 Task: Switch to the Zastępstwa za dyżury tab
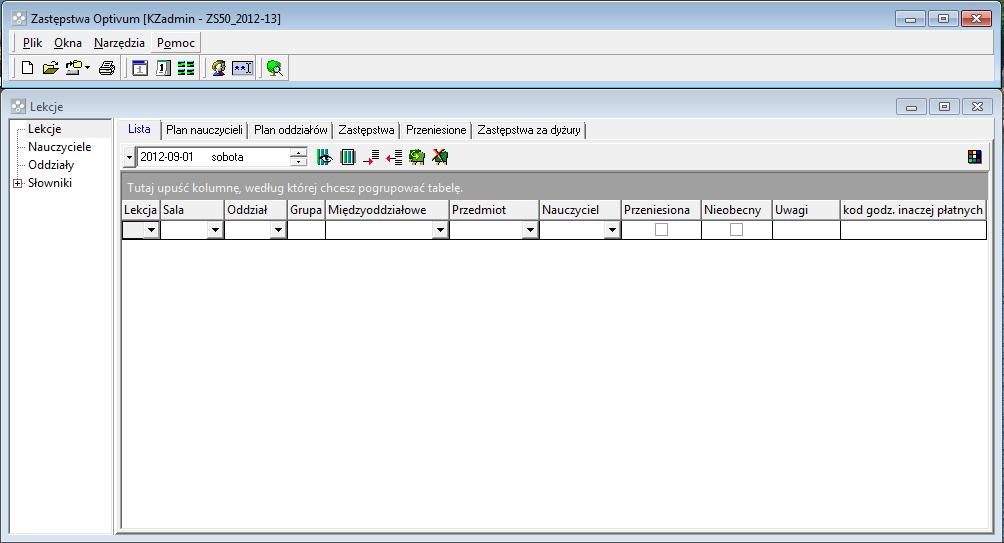[x=529, y=130]
